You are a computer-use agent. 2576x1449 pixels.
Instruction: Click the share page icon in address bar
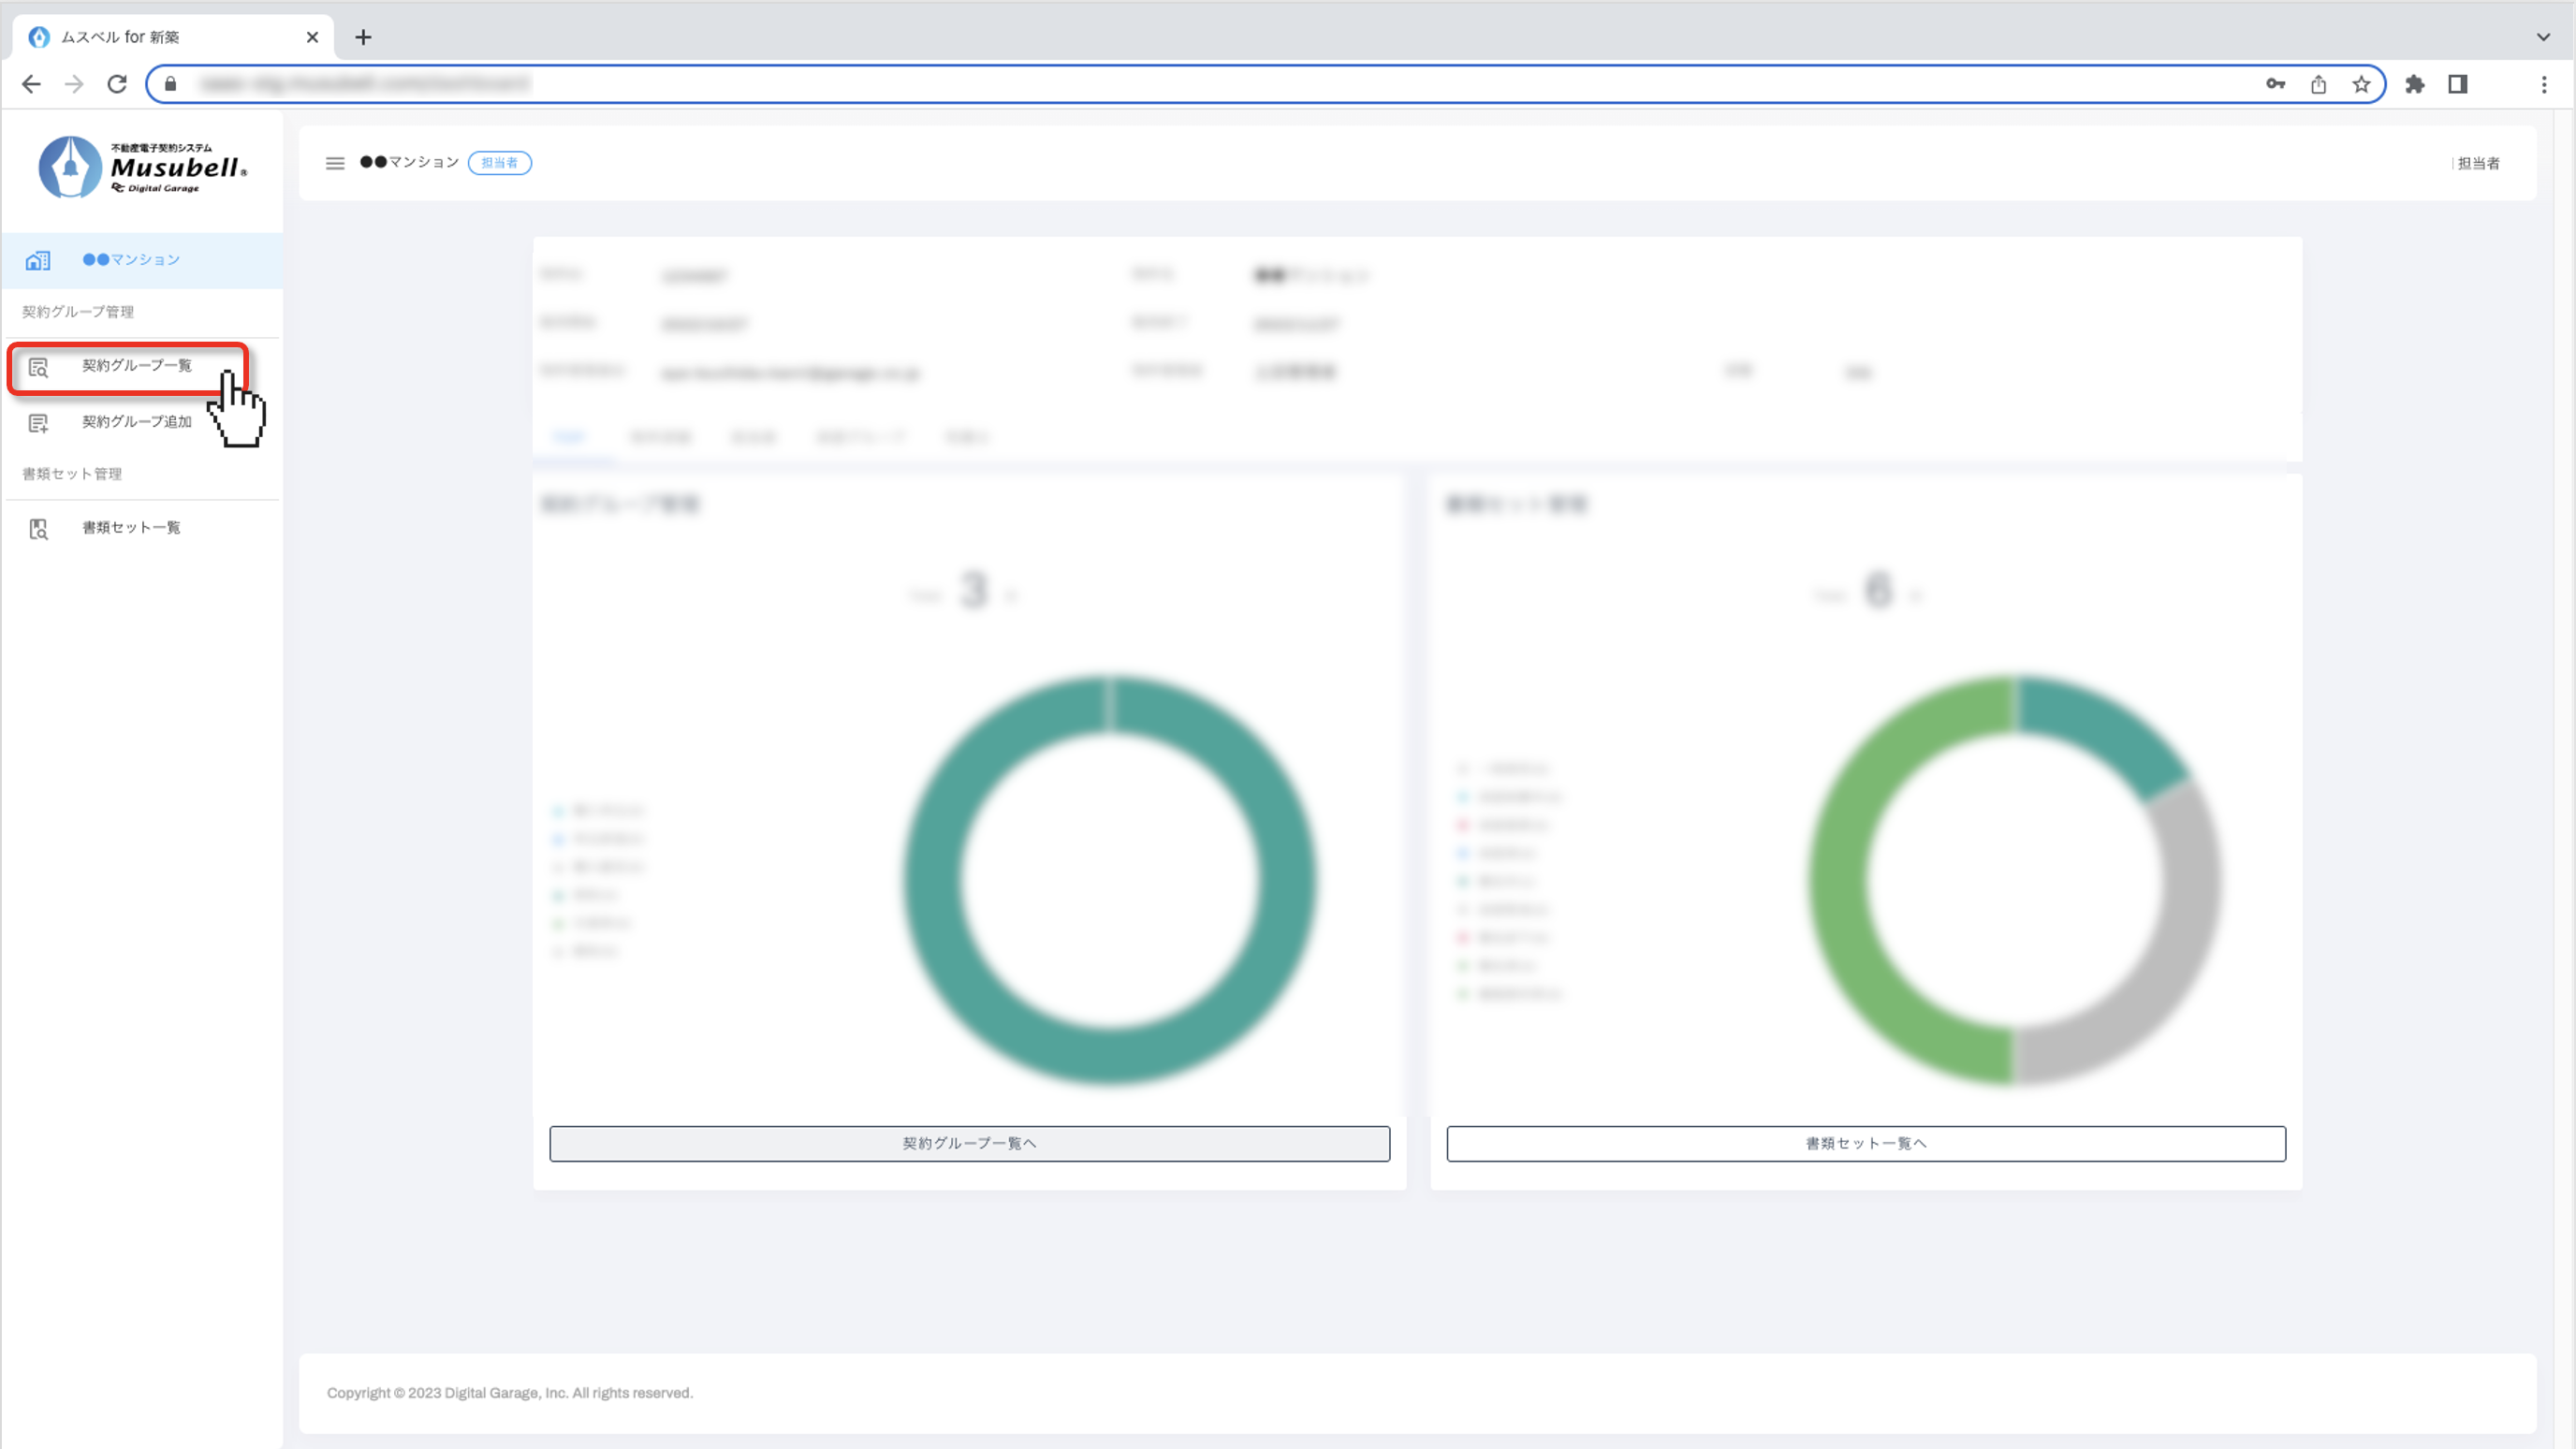click(2318, 84)
